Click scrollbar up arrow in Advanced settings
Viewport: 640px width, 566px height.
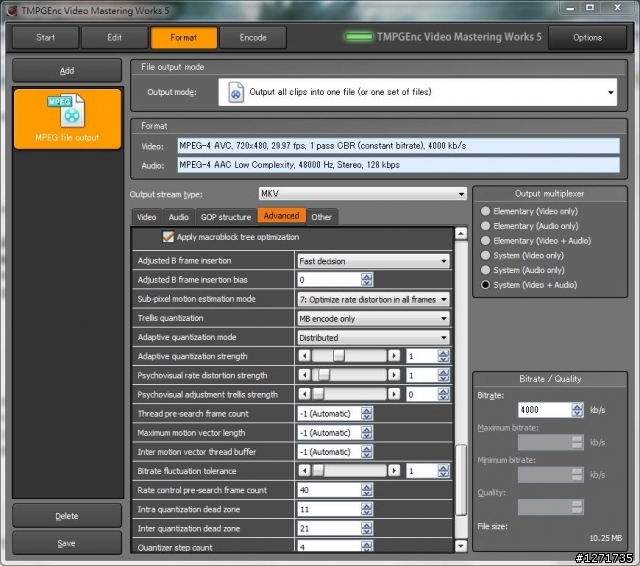click(x=461, y=233)
